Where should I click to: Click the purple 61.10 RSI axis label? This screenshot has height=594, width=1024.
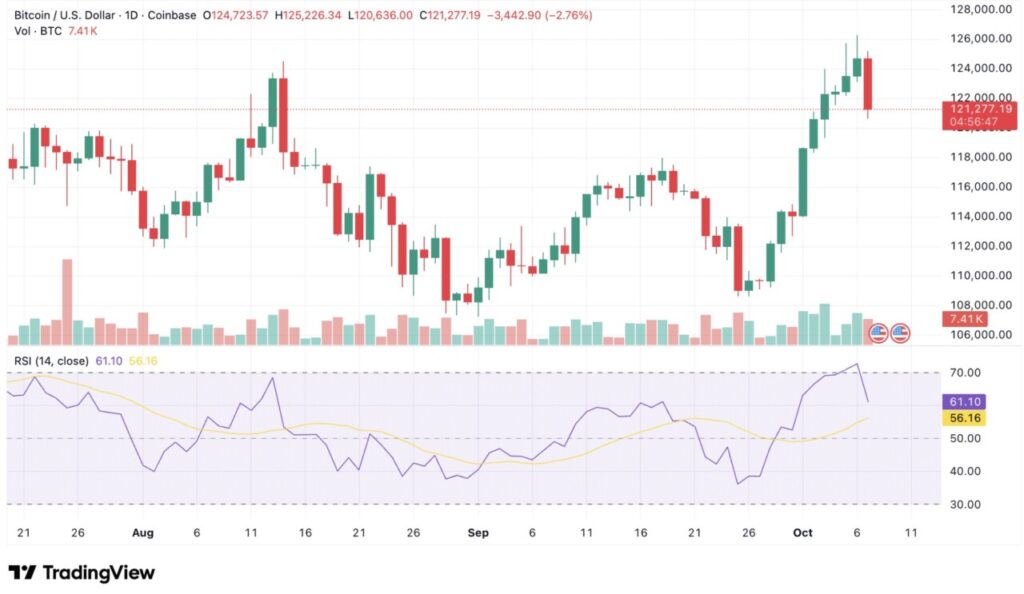point(962,401)
